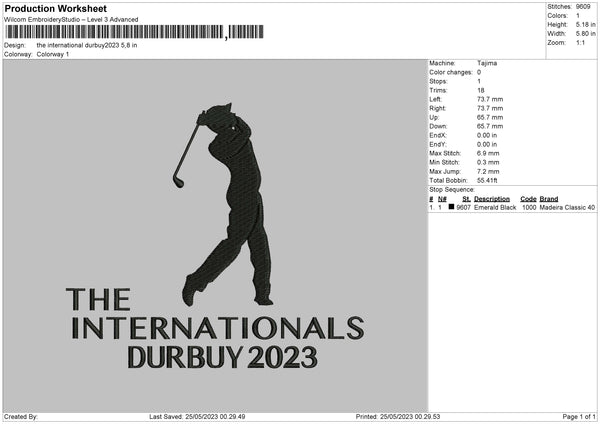Click the 'Madeira Classic 40' brand entry
This screenshot has height=424, width=600.
tap(567, 207)
